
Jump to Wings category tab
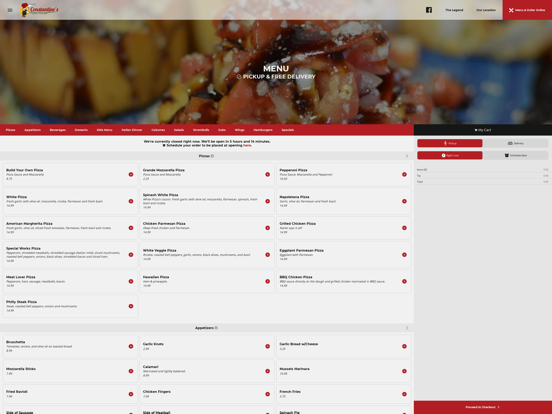point(240,130)
